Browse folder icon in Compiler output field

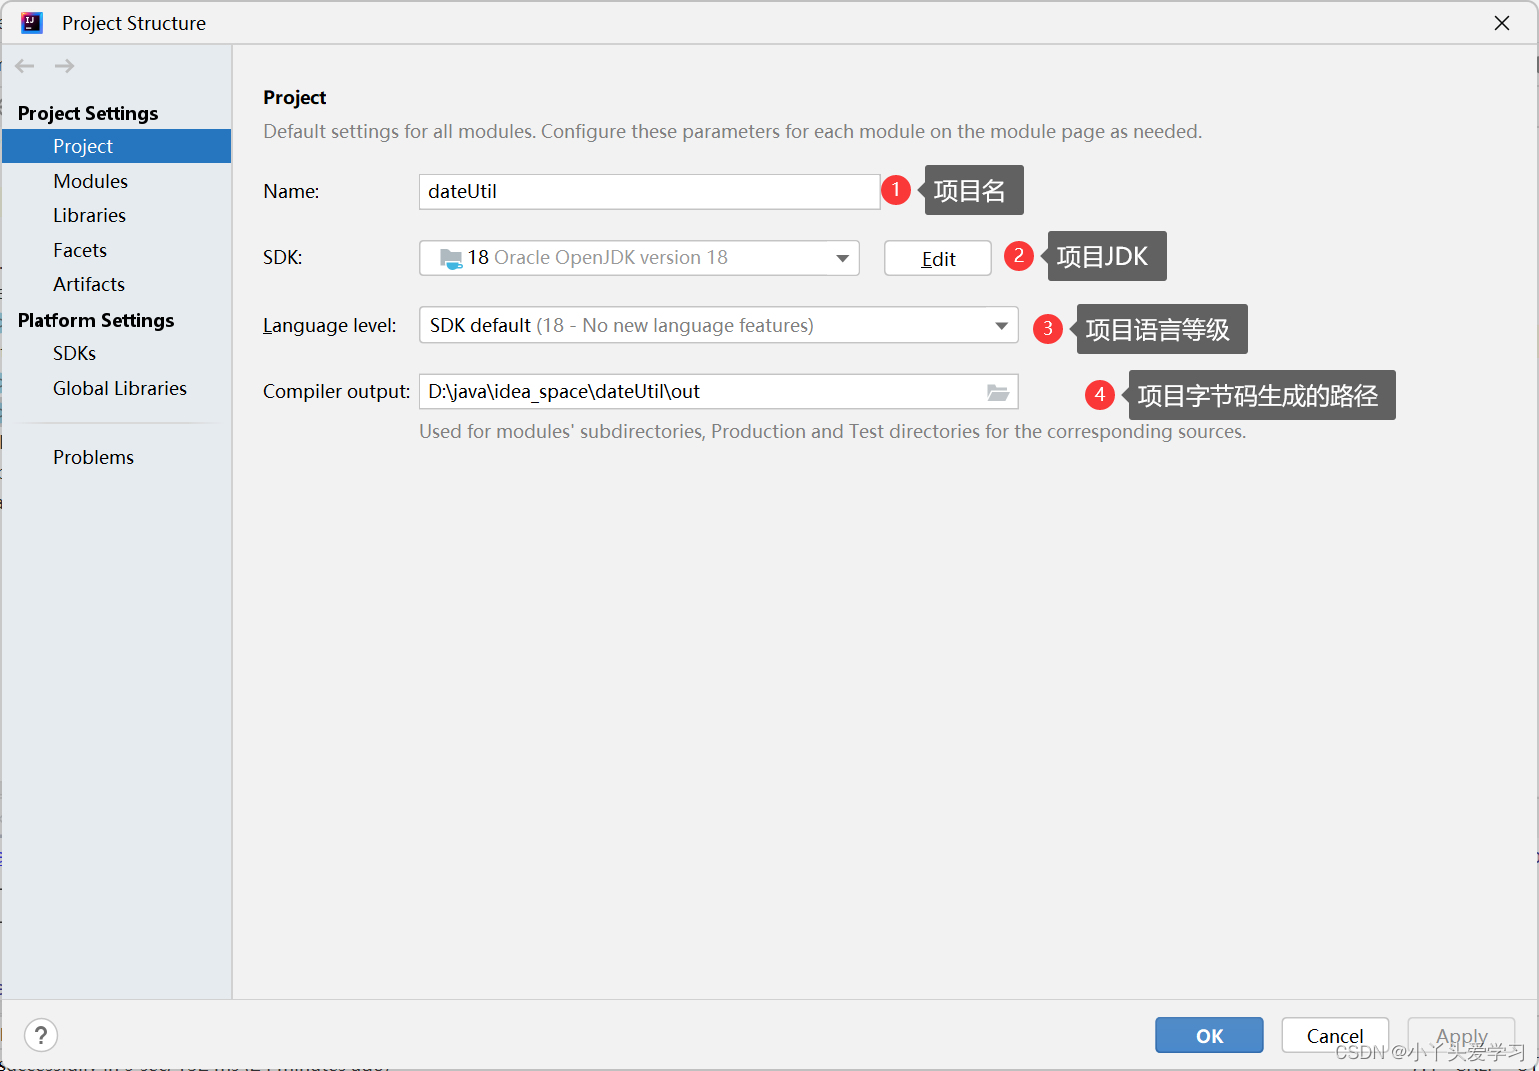(x=997, y=392)
